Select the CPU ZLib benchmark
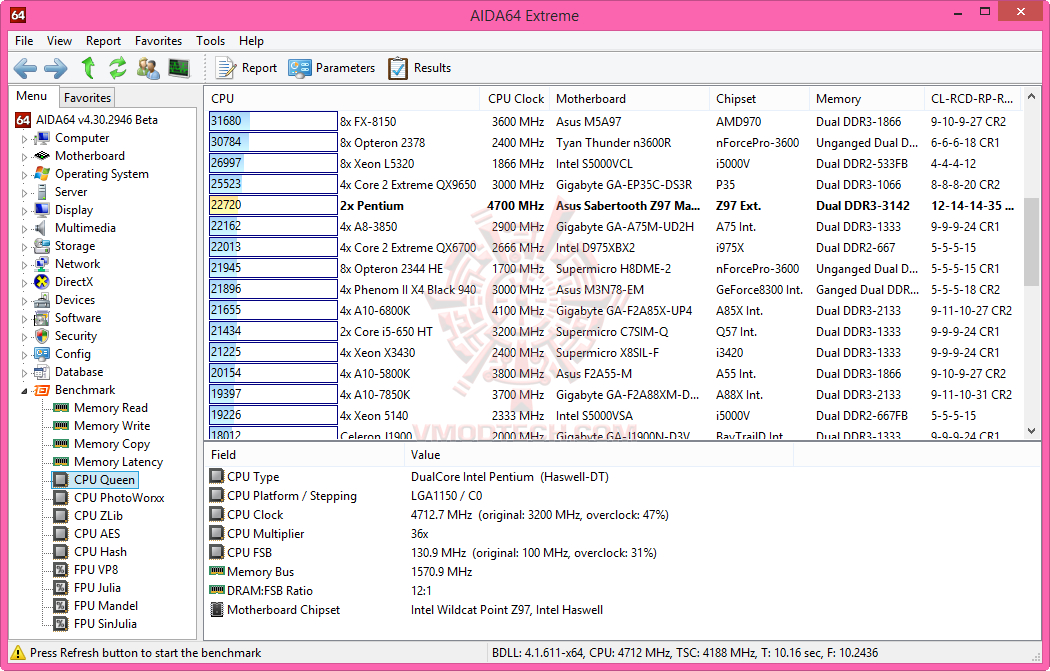The width and height of the screenshot is (1050, 671). point(98,516)
